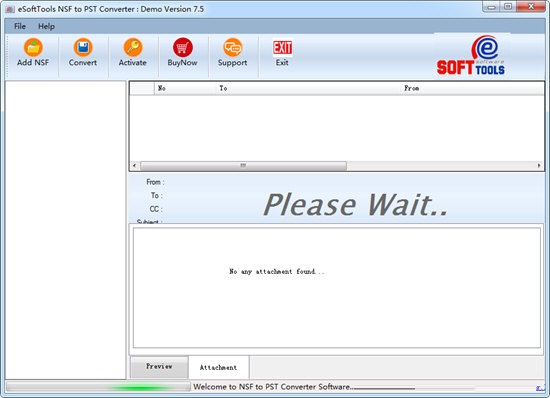Click the "Please Wait.." message

coord(355,204)
